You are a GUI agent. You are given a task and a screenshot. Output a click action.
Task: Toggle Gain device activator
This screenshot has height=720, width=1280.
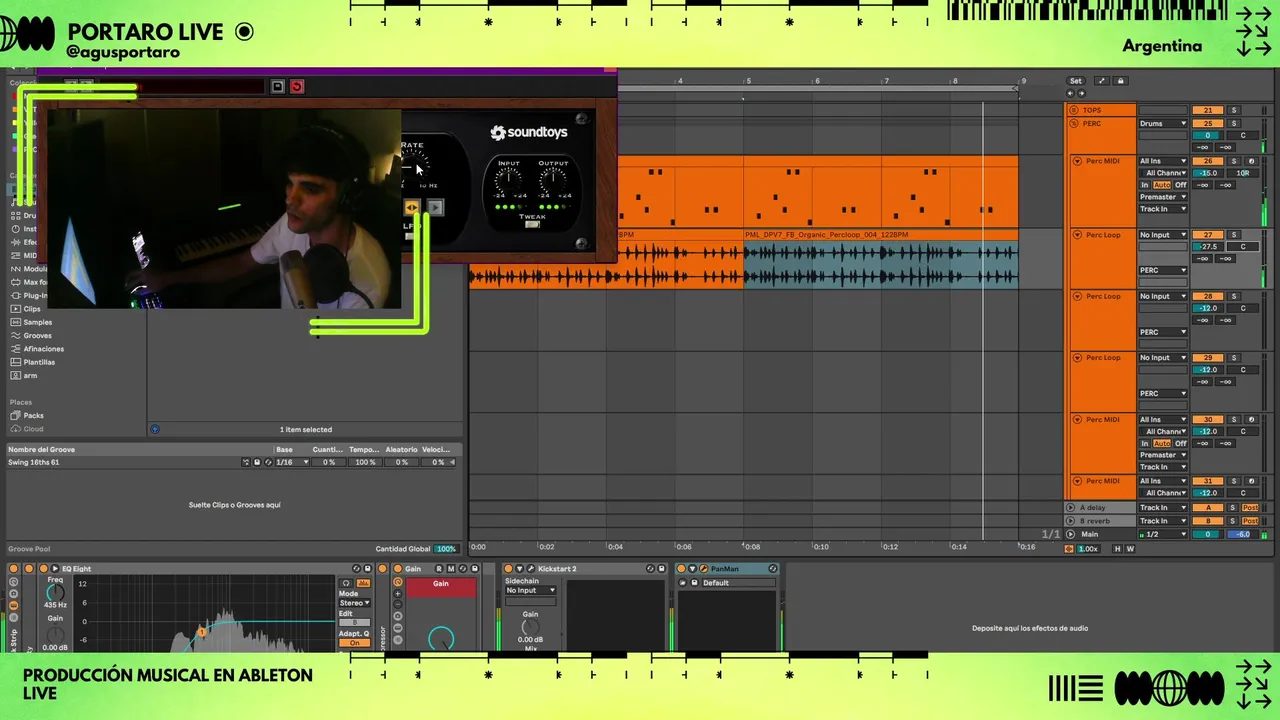pos(397,569)
